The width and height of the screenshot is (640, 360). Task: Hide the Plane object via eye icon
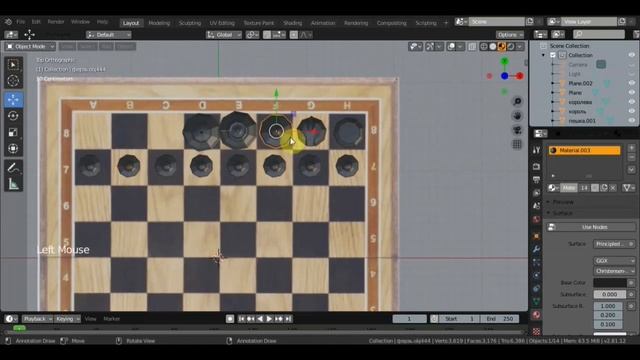631,93
